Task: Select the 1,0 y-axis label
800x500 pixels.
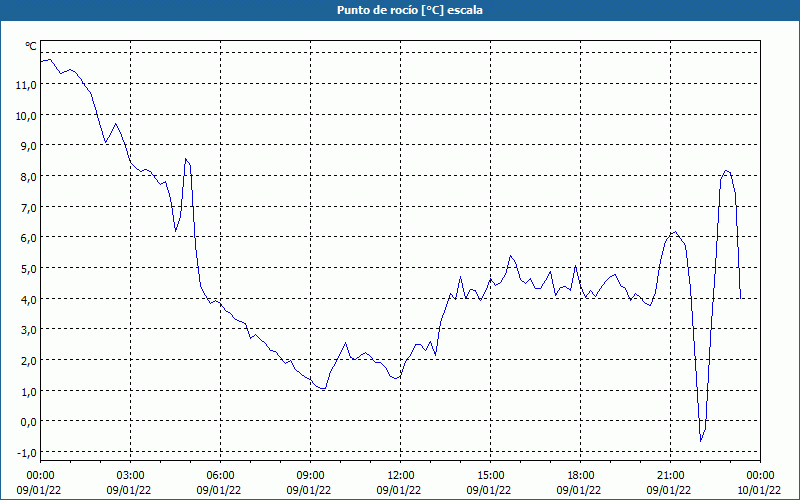Action: click(29, 391)
